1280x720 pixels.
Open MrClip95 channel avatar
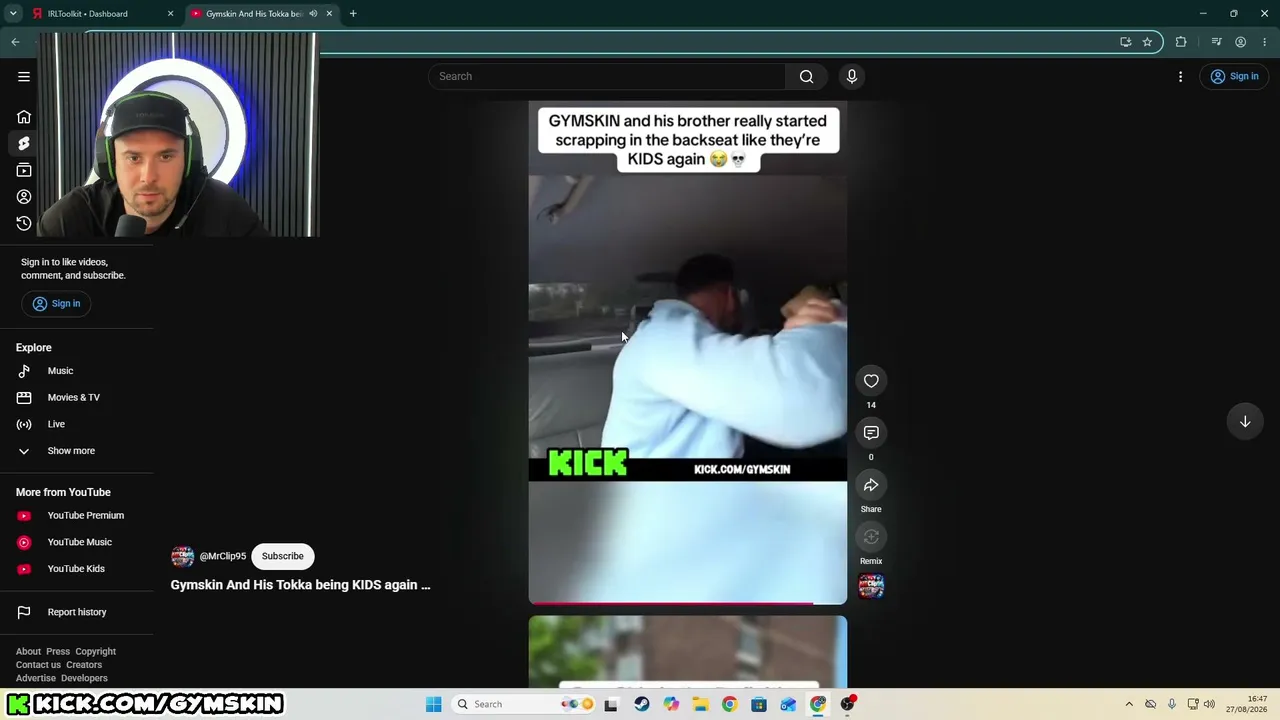[x=182, y=557]
